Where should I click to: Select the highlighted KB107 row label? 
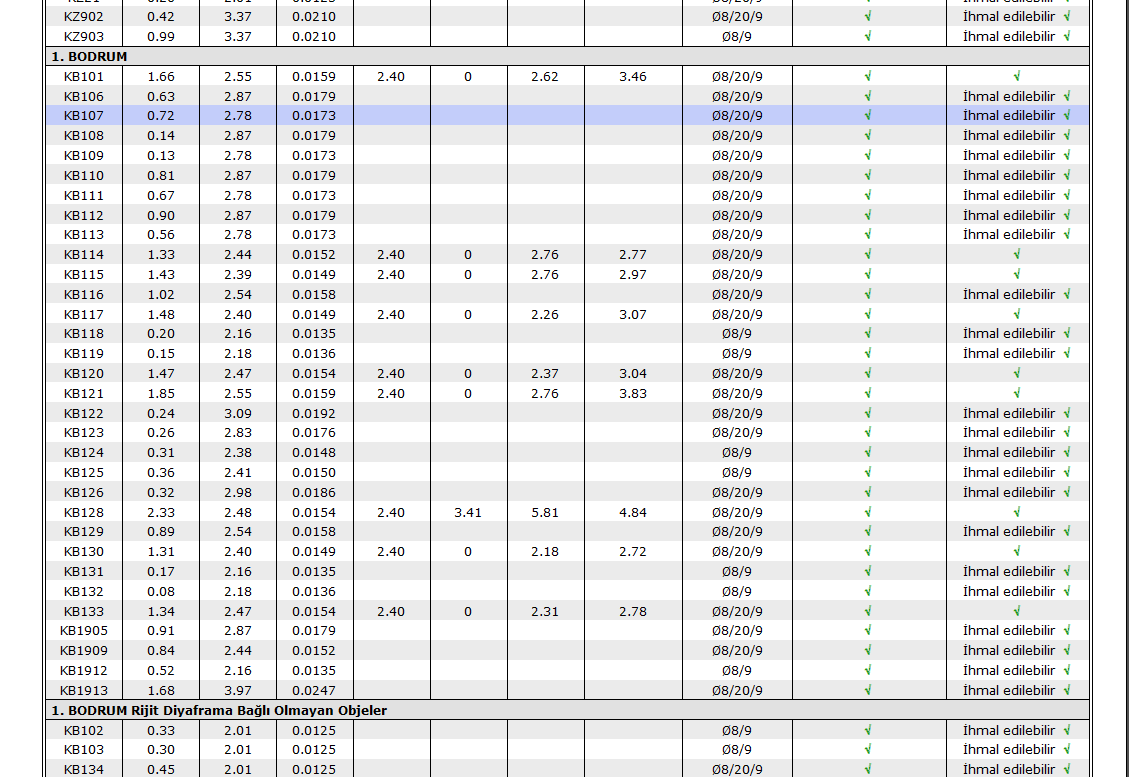tap(83, 116)
